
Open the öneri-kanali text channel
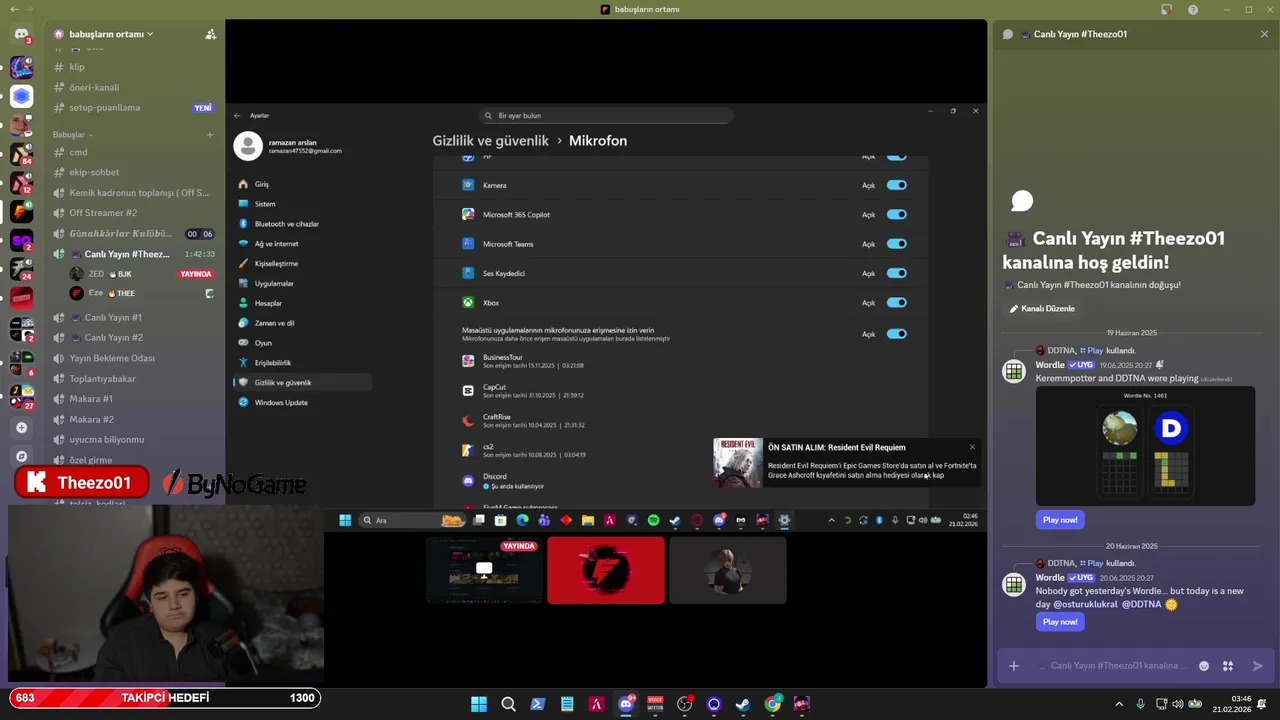point(135,87)
